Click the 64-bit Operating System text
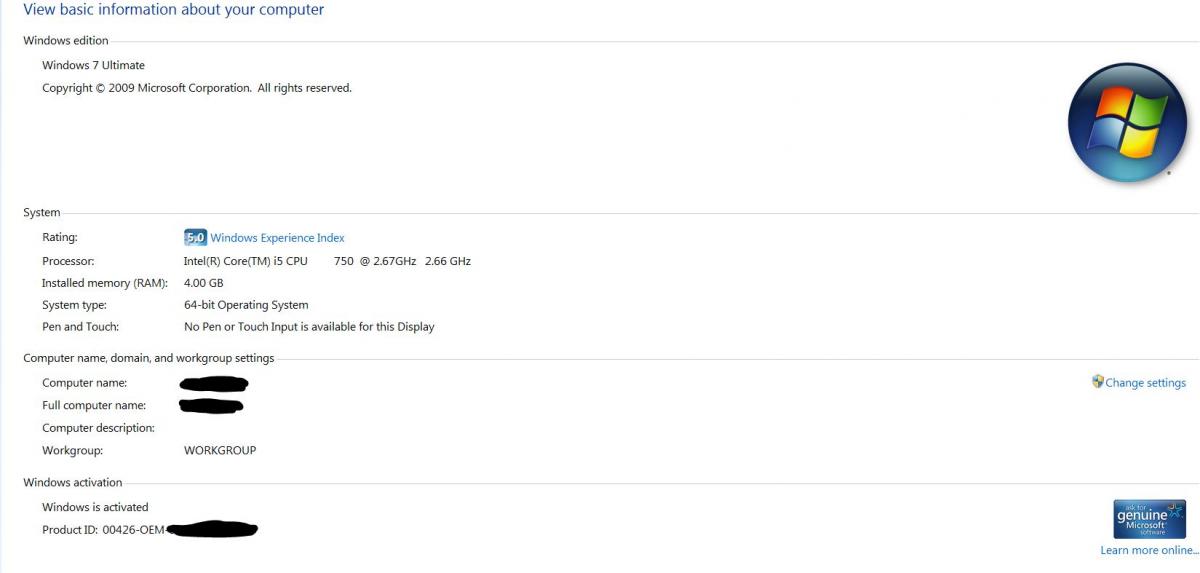This screenshot has height=573, width=1200. tap(246, 305)
